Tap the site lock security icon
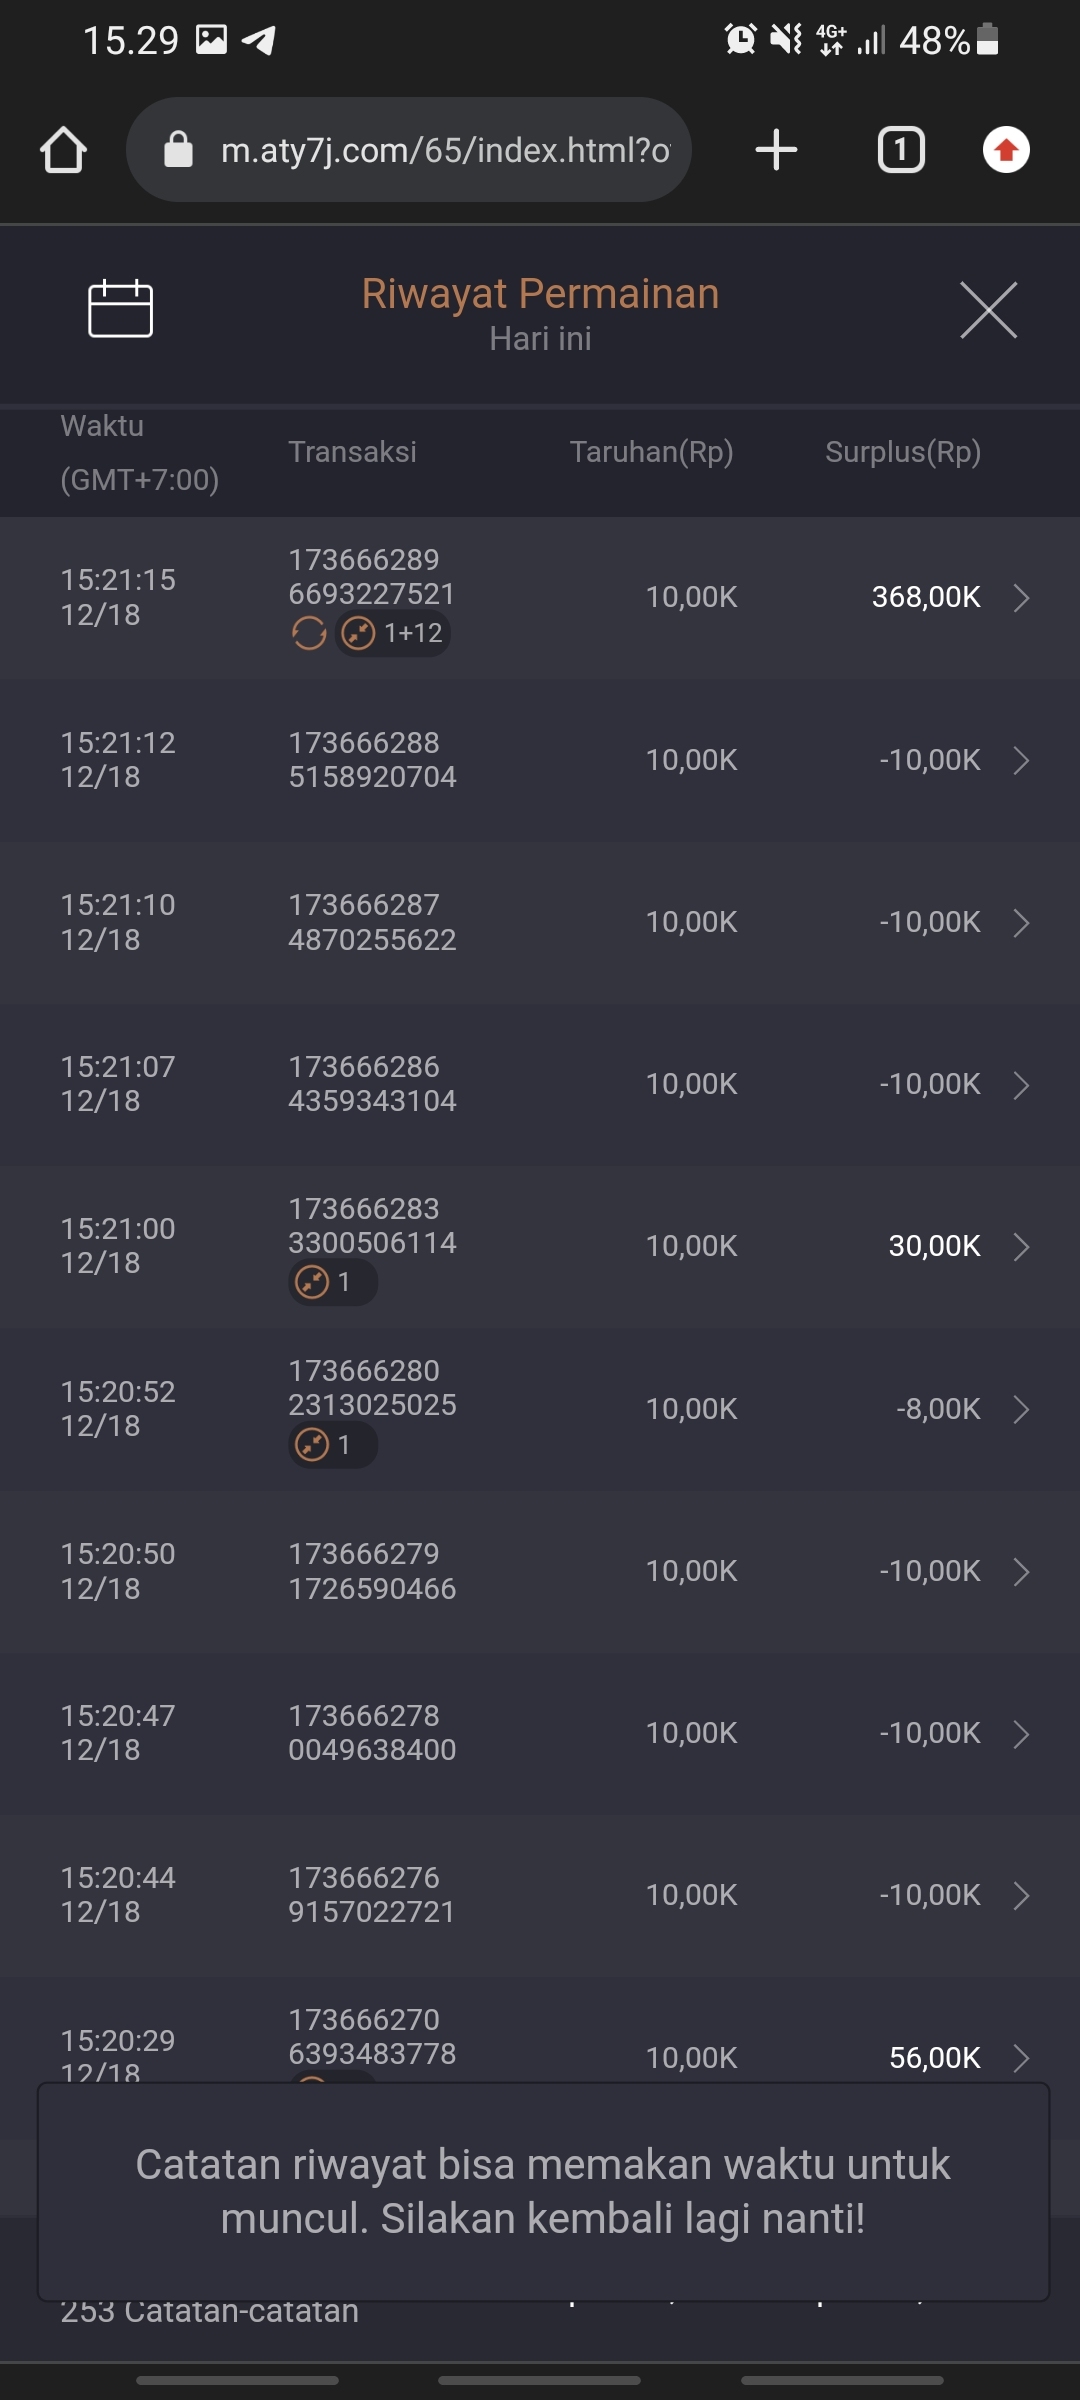 tap(178, 150)
